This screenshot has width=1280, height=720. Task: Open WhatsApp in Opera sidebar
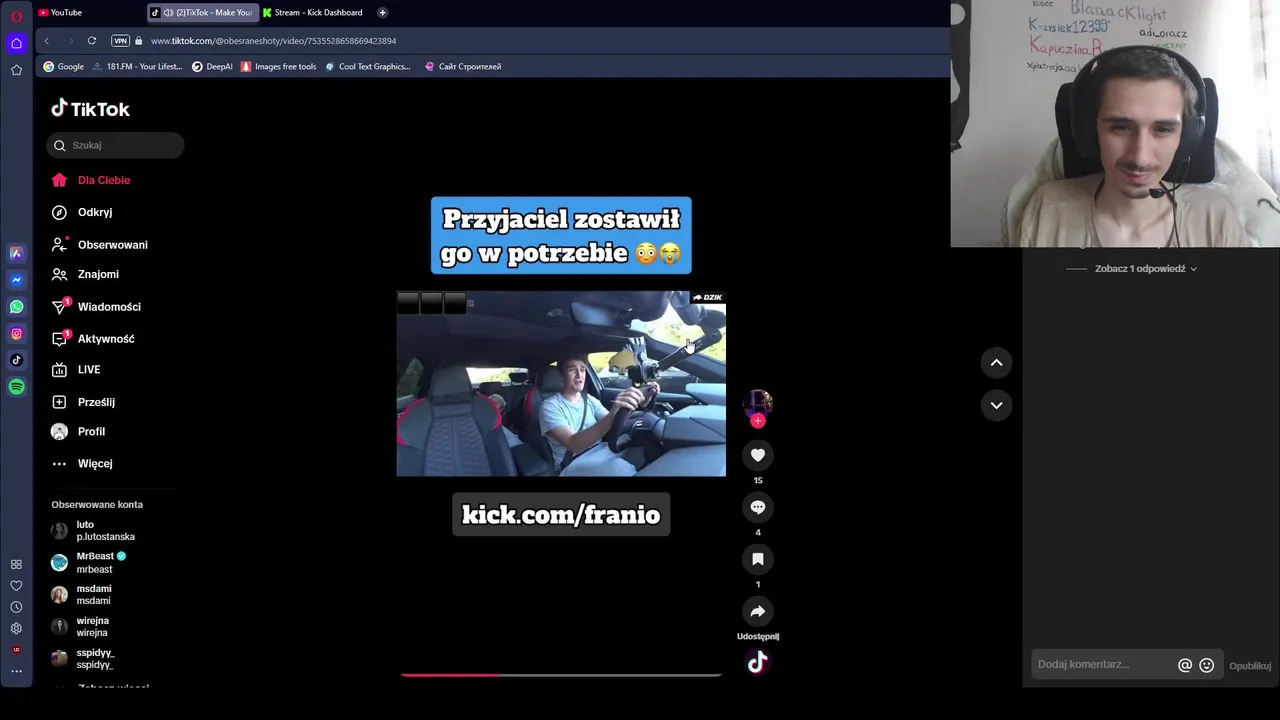(x=16, y=307)
